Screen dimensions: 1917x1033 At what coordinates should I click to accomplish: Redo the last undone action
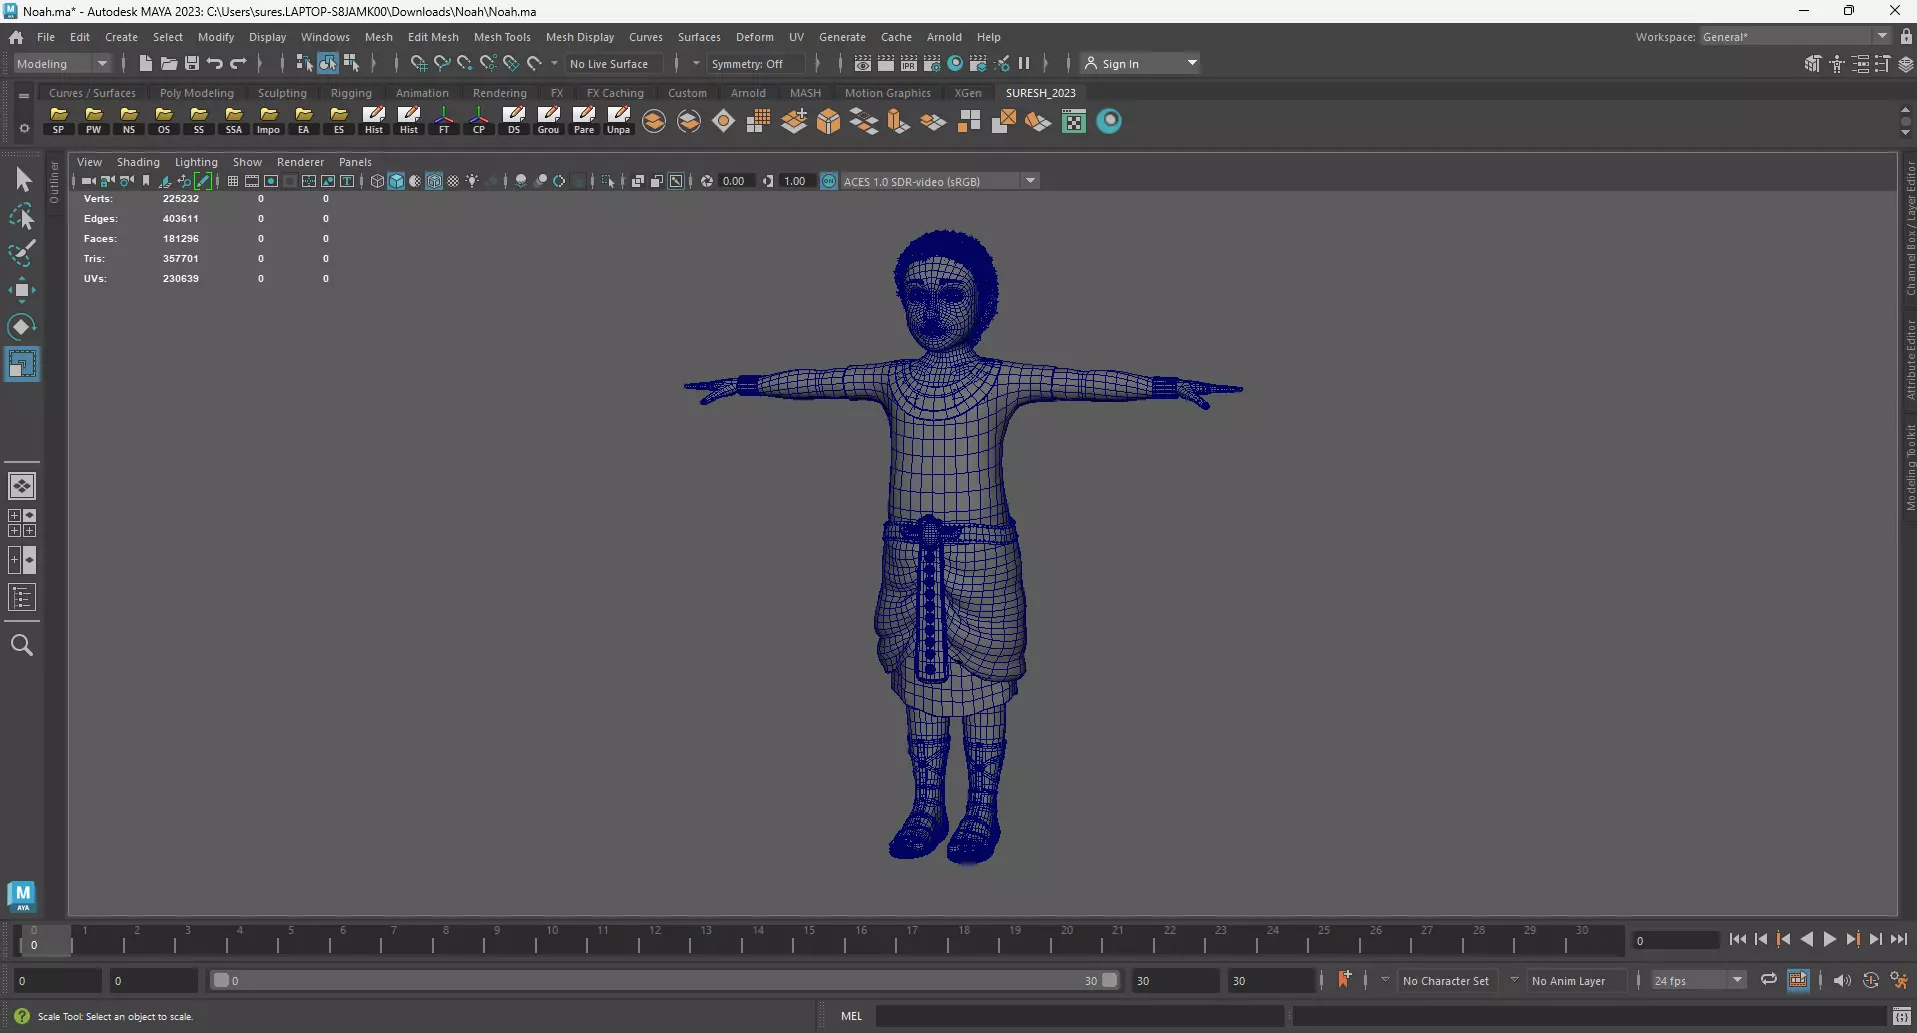(x=238, y=63)
